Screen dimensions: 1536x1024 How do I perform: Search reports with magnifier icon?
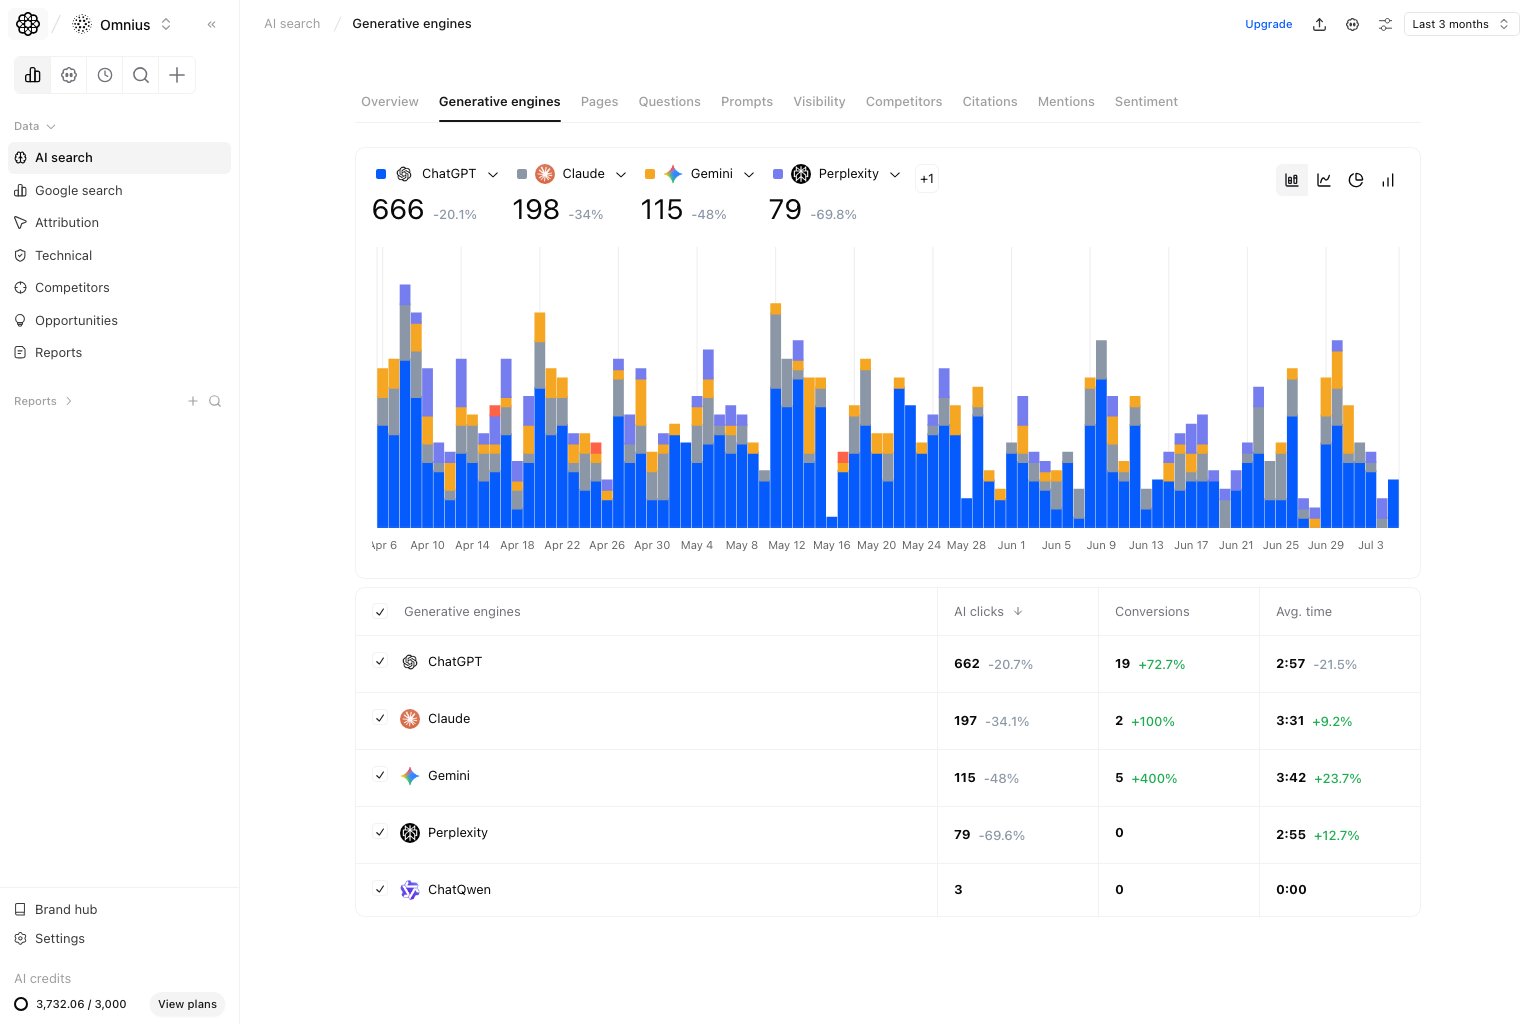215,401
